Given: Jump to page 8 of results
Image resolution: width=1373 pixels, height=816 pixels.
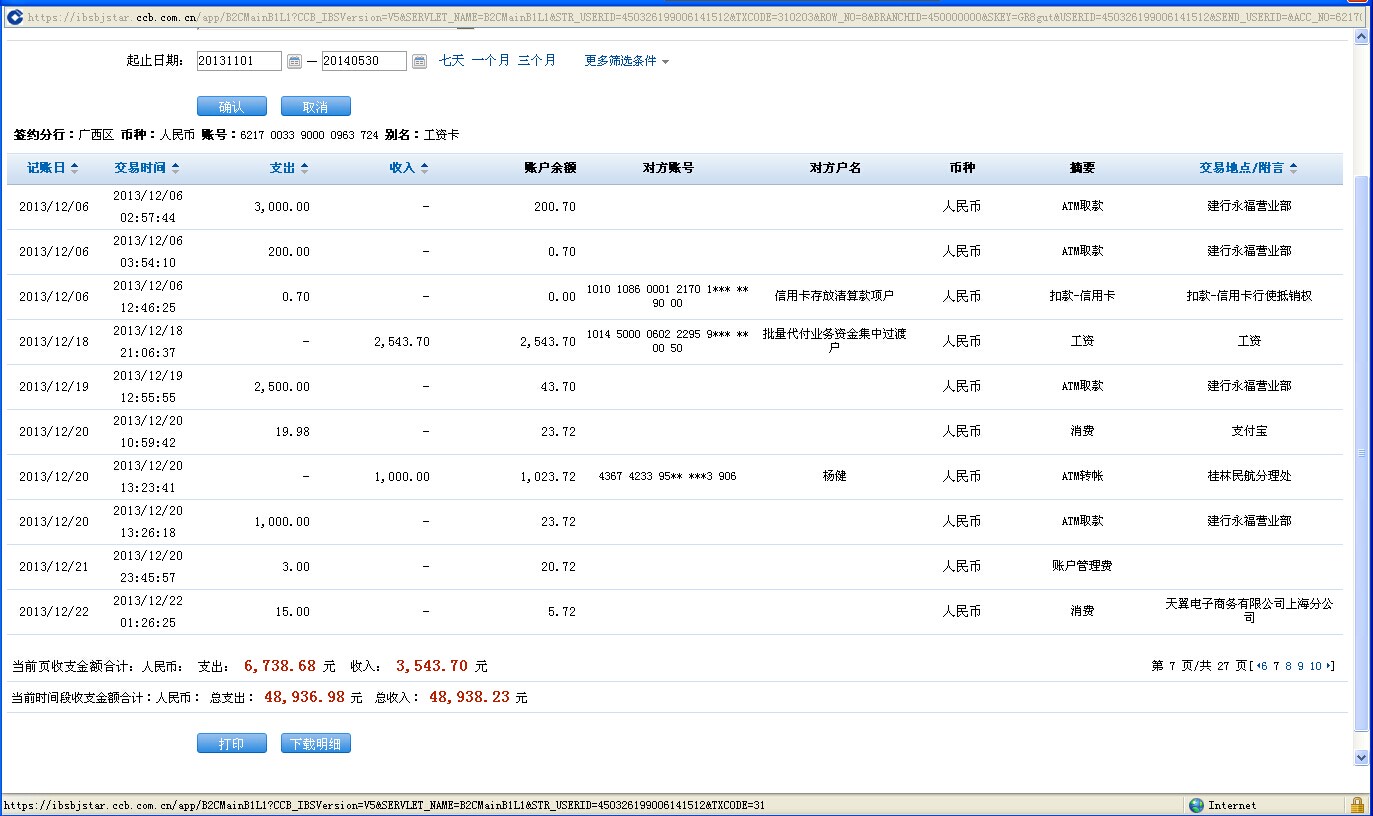Looking at the screenshot, I should point(1288,666).
